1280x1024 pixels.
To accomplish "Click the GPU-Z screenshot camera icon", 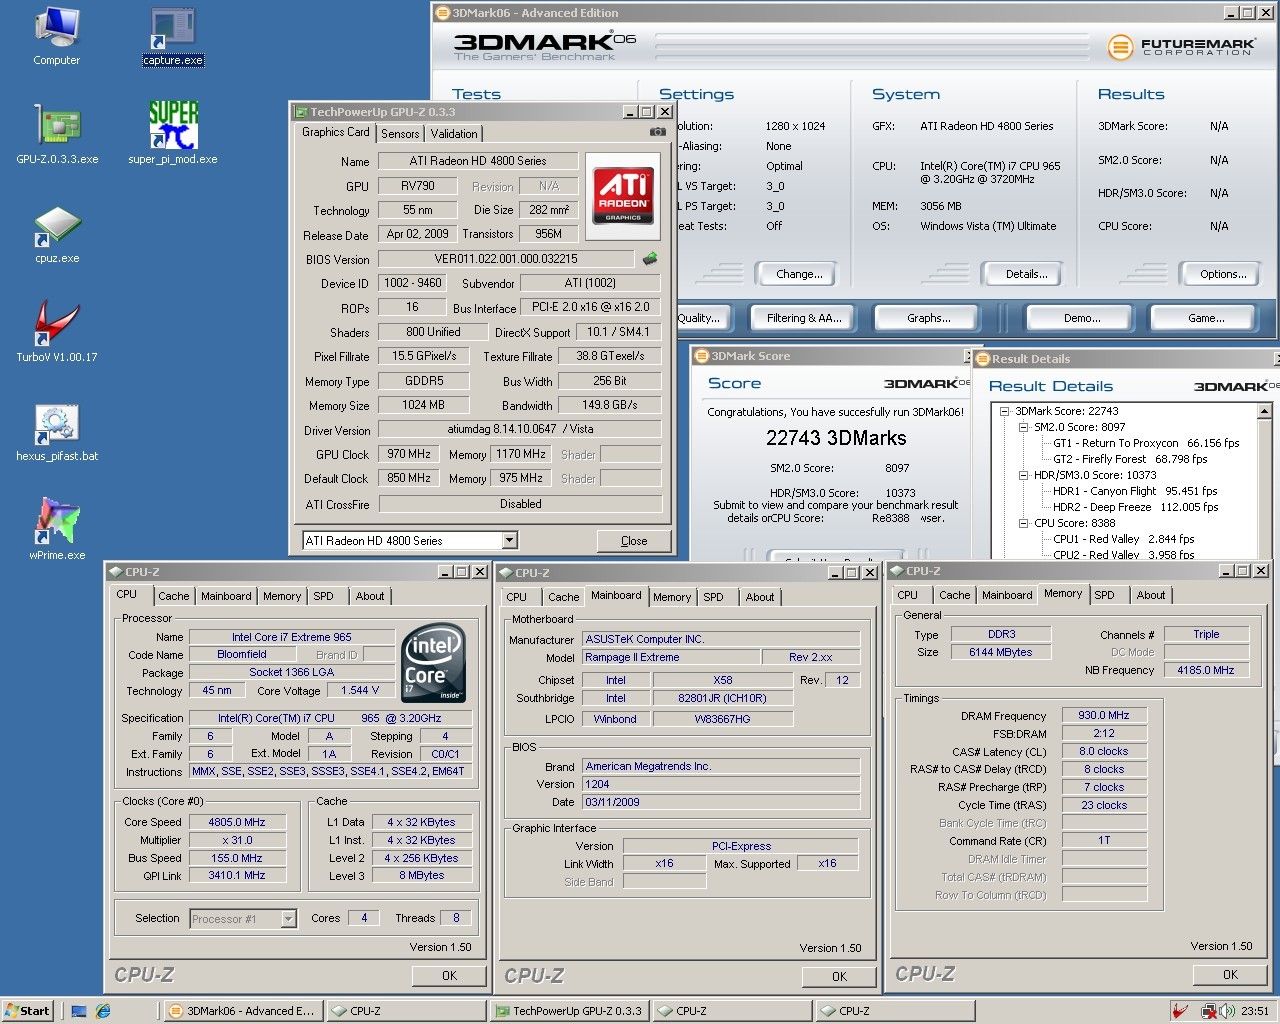I will coord(657,132).
